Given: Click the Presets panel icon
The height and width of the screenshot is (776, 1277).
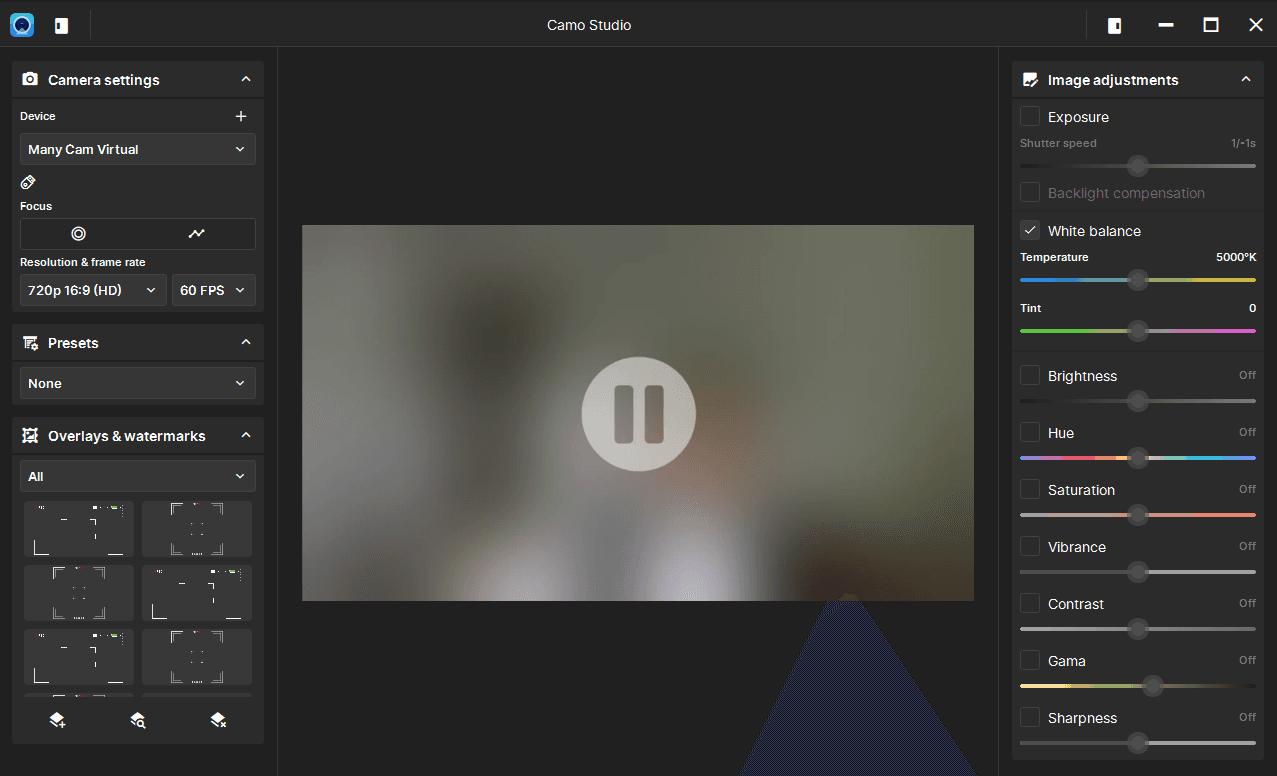Looking at the screenshot, I should [30, 343].
